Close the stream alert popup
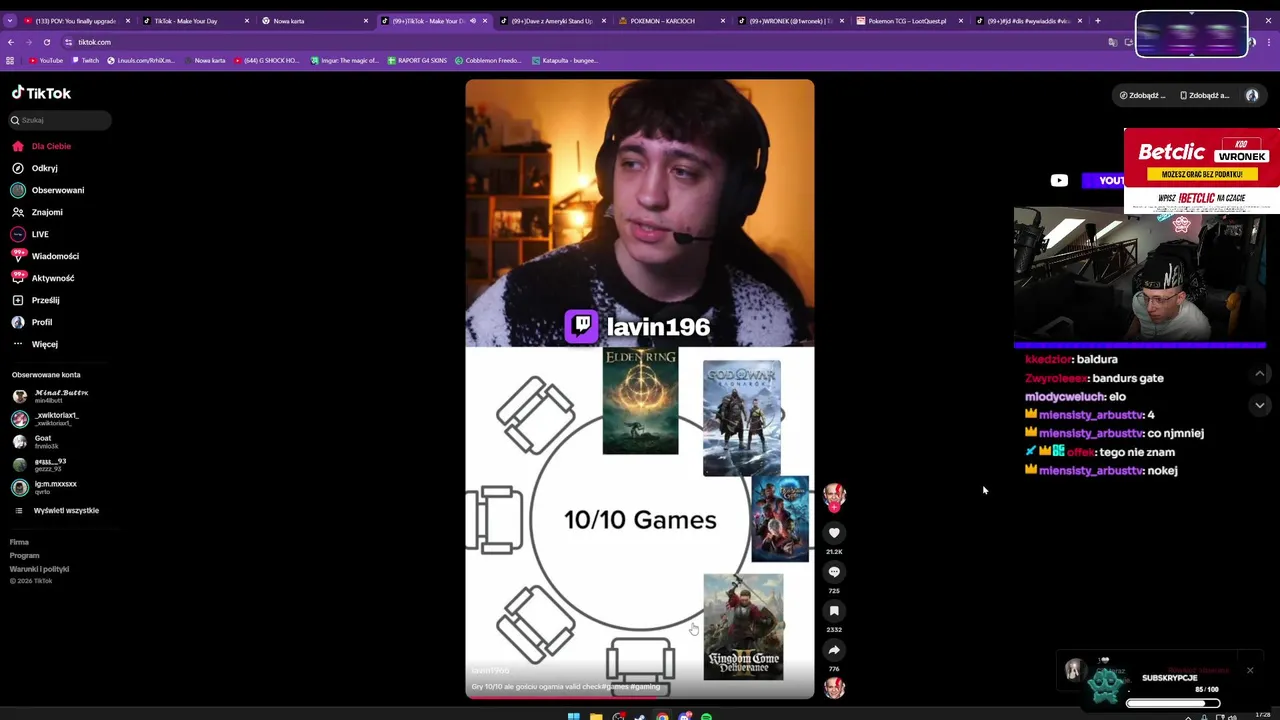This screenshot has width=1280, height=720. pos(1250,670)
